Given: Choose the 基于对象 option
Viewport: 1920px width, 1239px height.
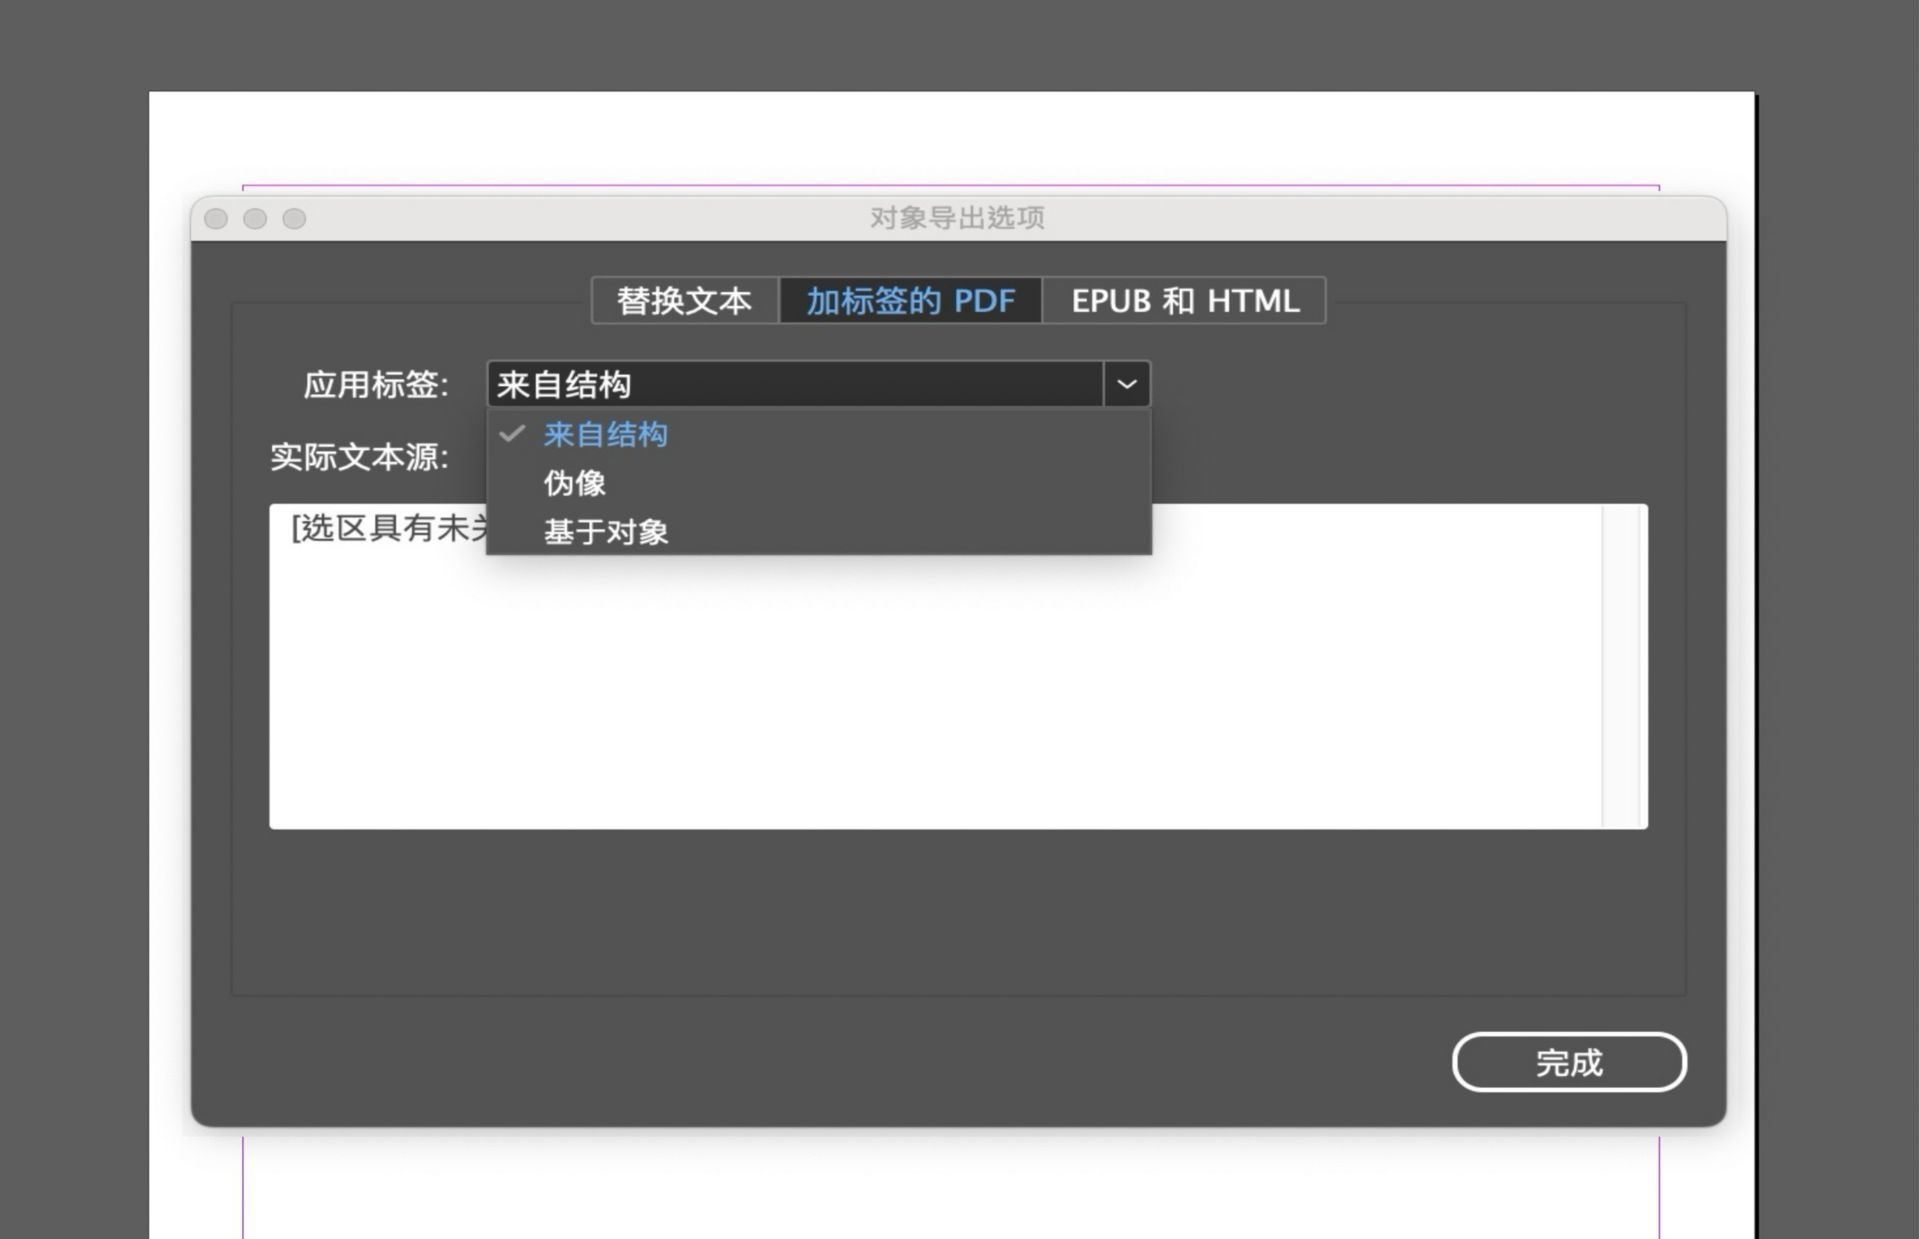Looking at the screenshot, I should click(606, 531).
